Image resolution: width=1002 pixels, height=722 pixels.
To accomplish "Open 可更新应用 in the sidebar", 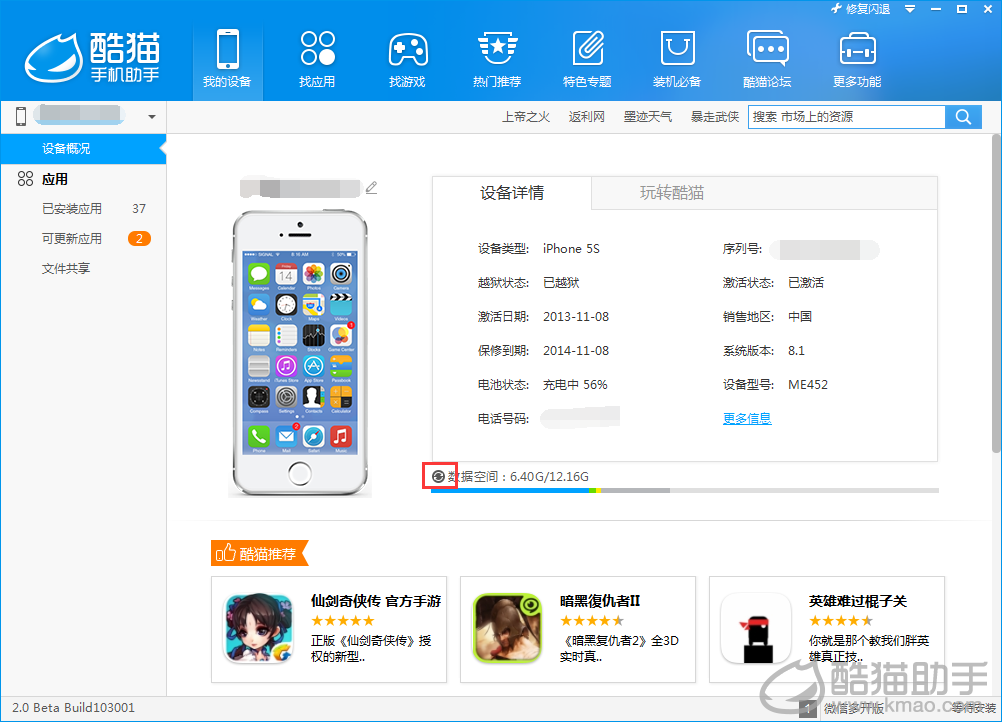I will coord(72,238).
